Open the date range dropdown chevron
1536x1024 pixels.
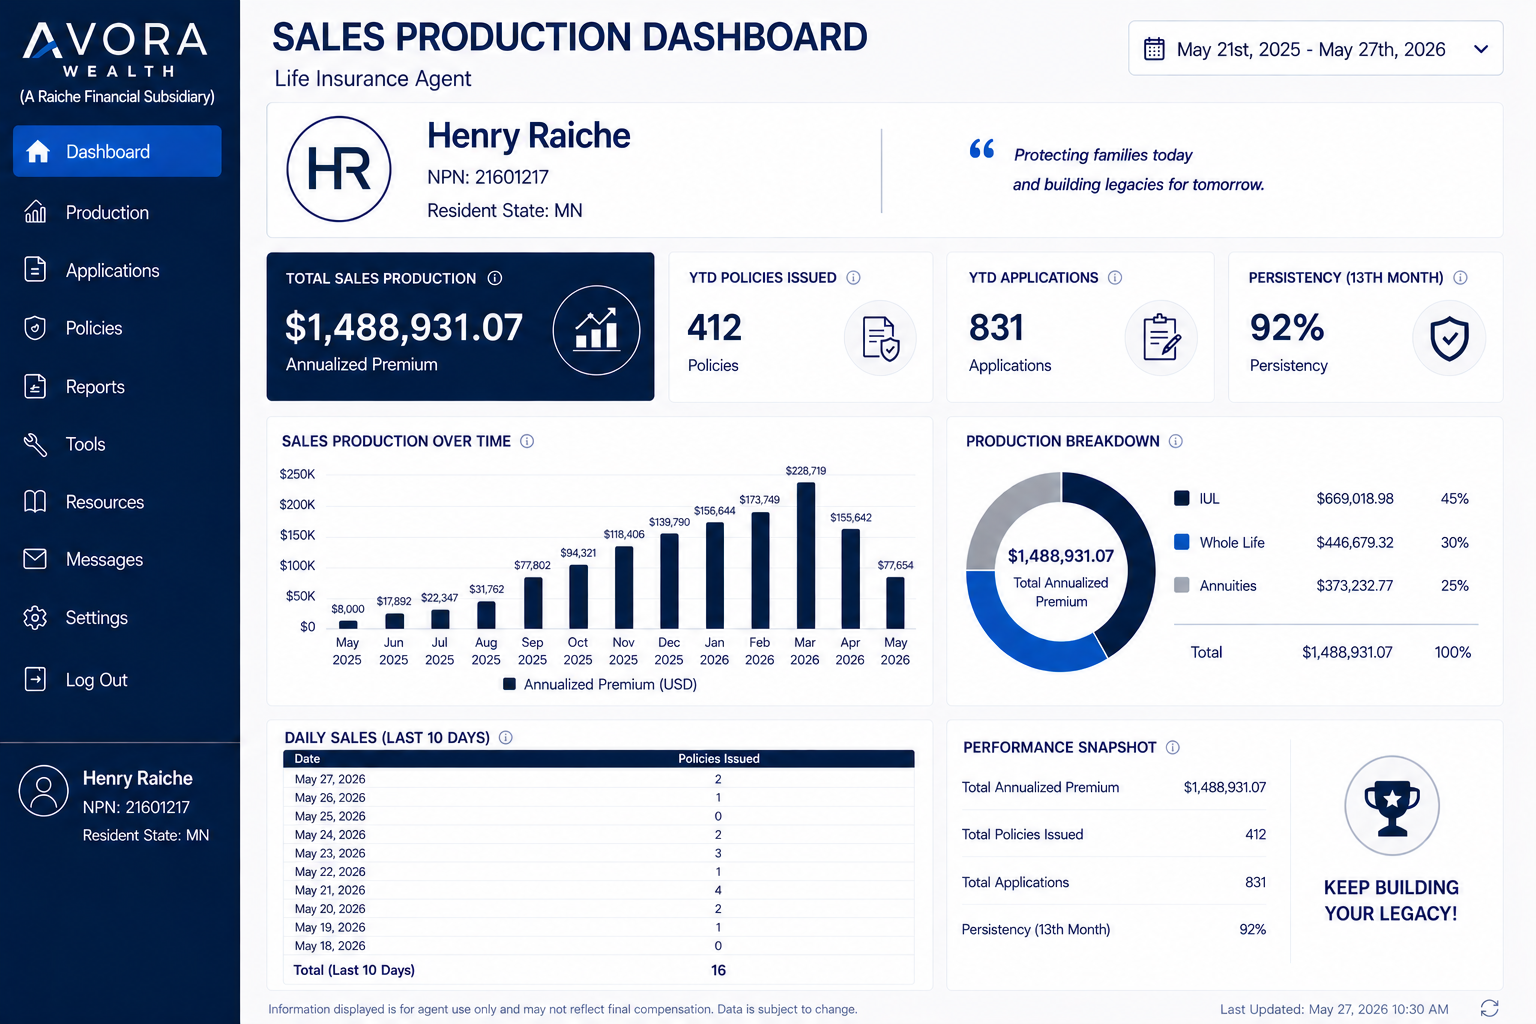[x=1481, y=49]
